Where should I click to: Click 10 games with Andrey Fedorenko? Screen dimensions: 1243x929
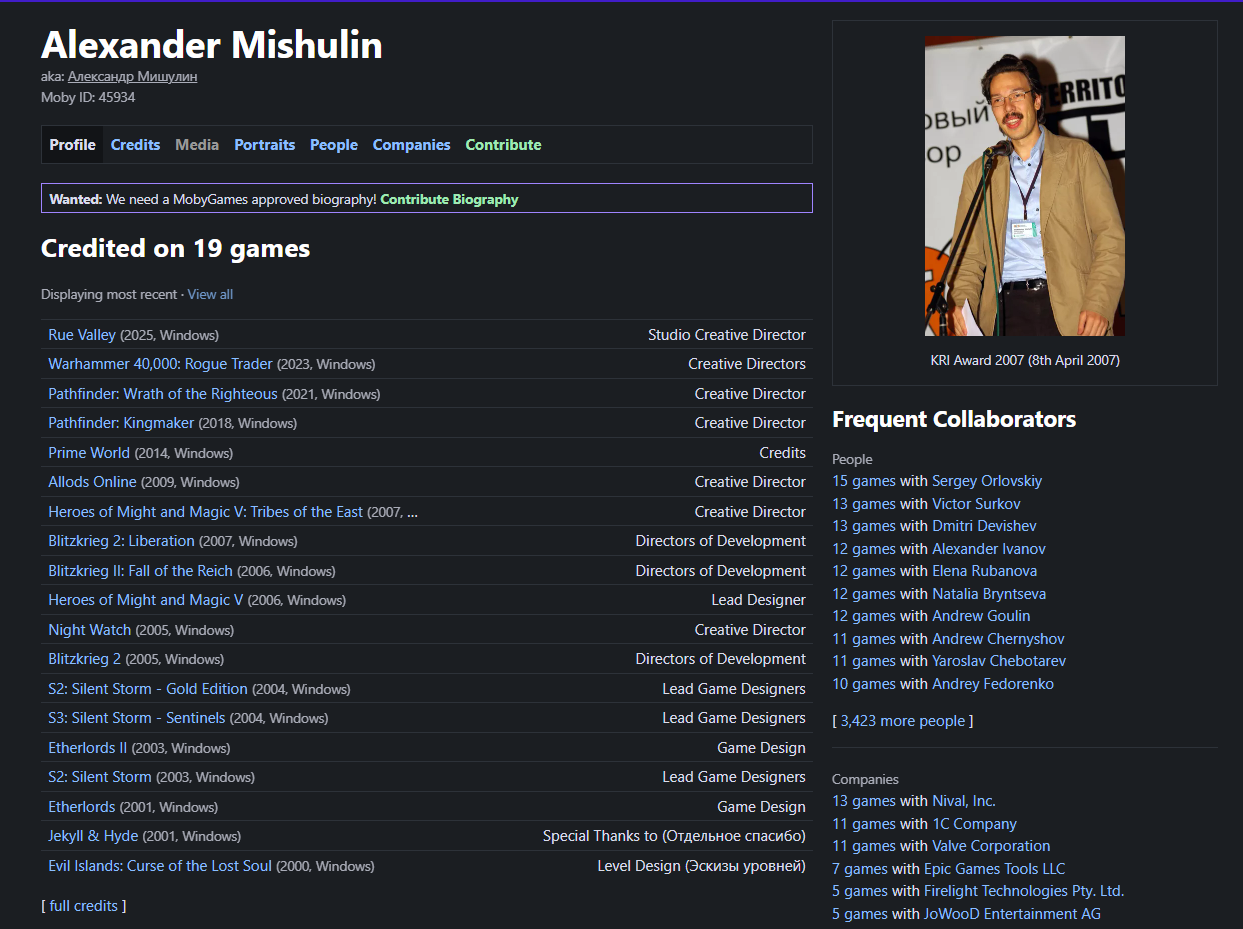pyautogui.click(x=864, y=684)
